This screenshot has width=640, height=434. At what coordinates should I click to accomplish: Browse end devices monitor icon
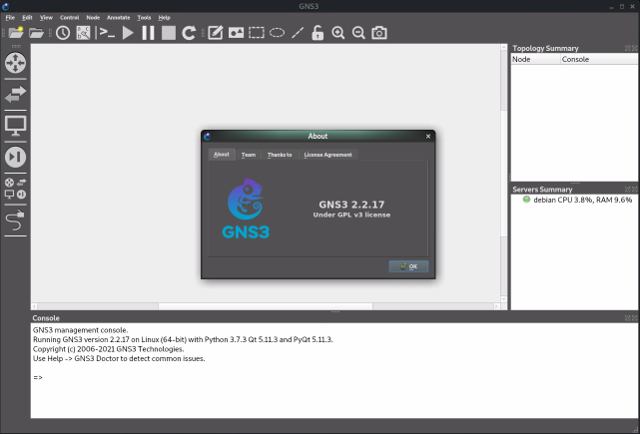pyautogui.click(x=16, y=126)
